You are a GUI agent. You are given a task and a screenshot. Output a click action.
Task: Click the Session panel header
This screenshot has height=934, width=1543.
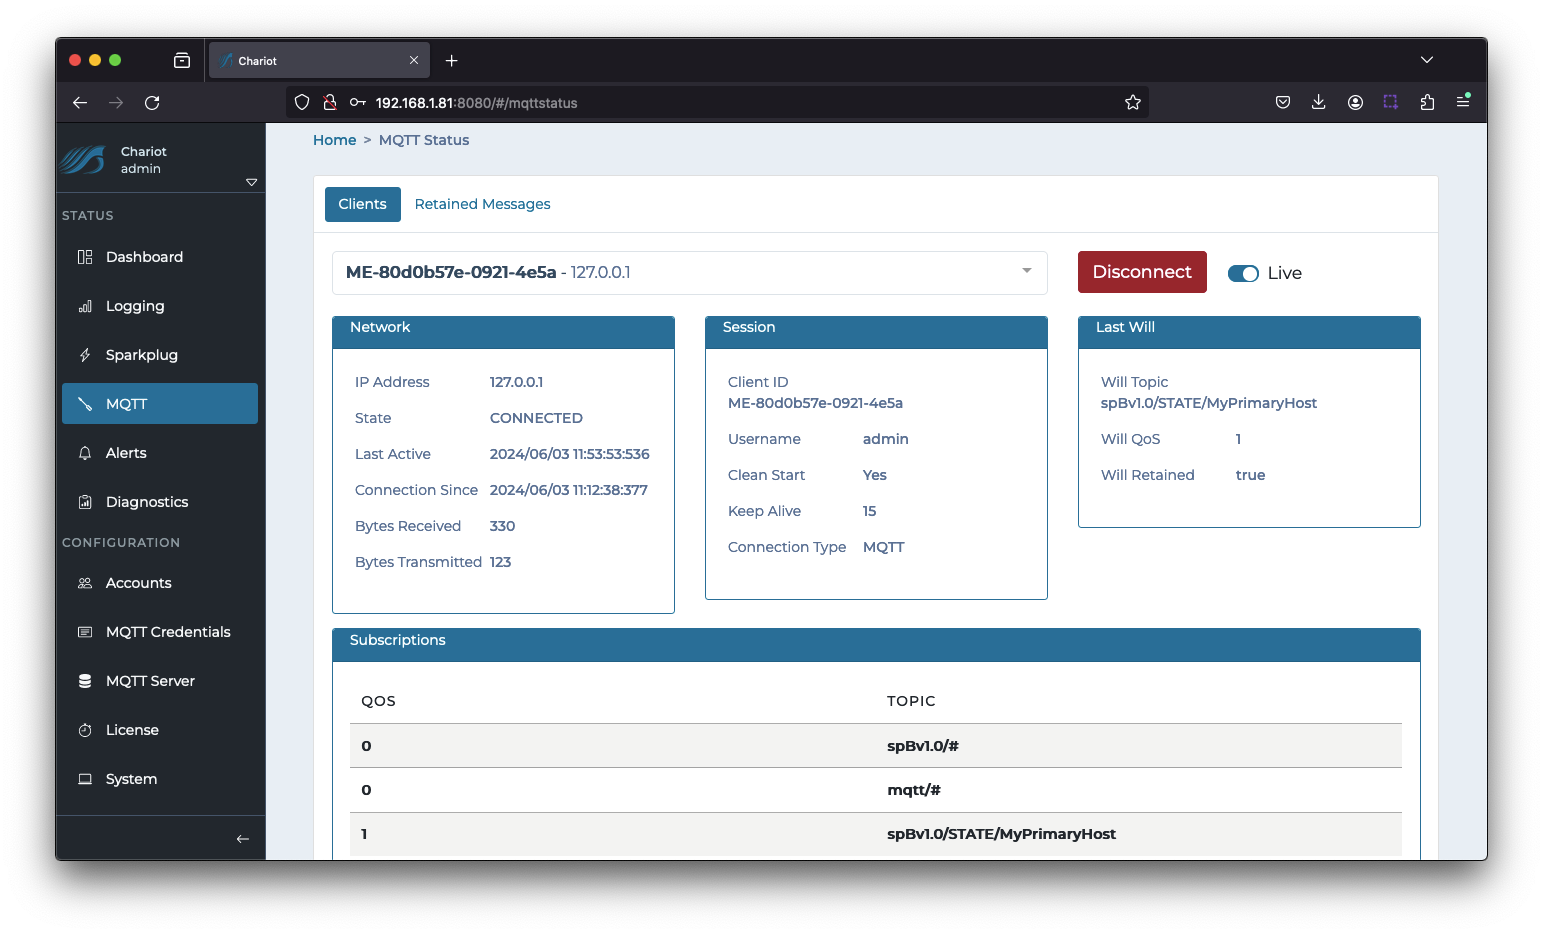(x=876, y=332)
